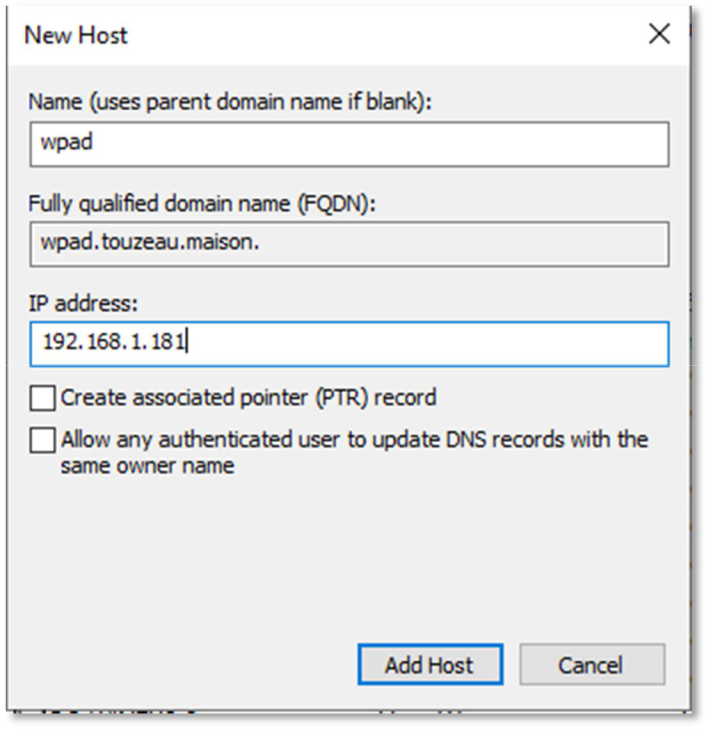Cancel the New Host dialog
The width and height of the screenshot is (708, 730).
[x=592, y=665]
